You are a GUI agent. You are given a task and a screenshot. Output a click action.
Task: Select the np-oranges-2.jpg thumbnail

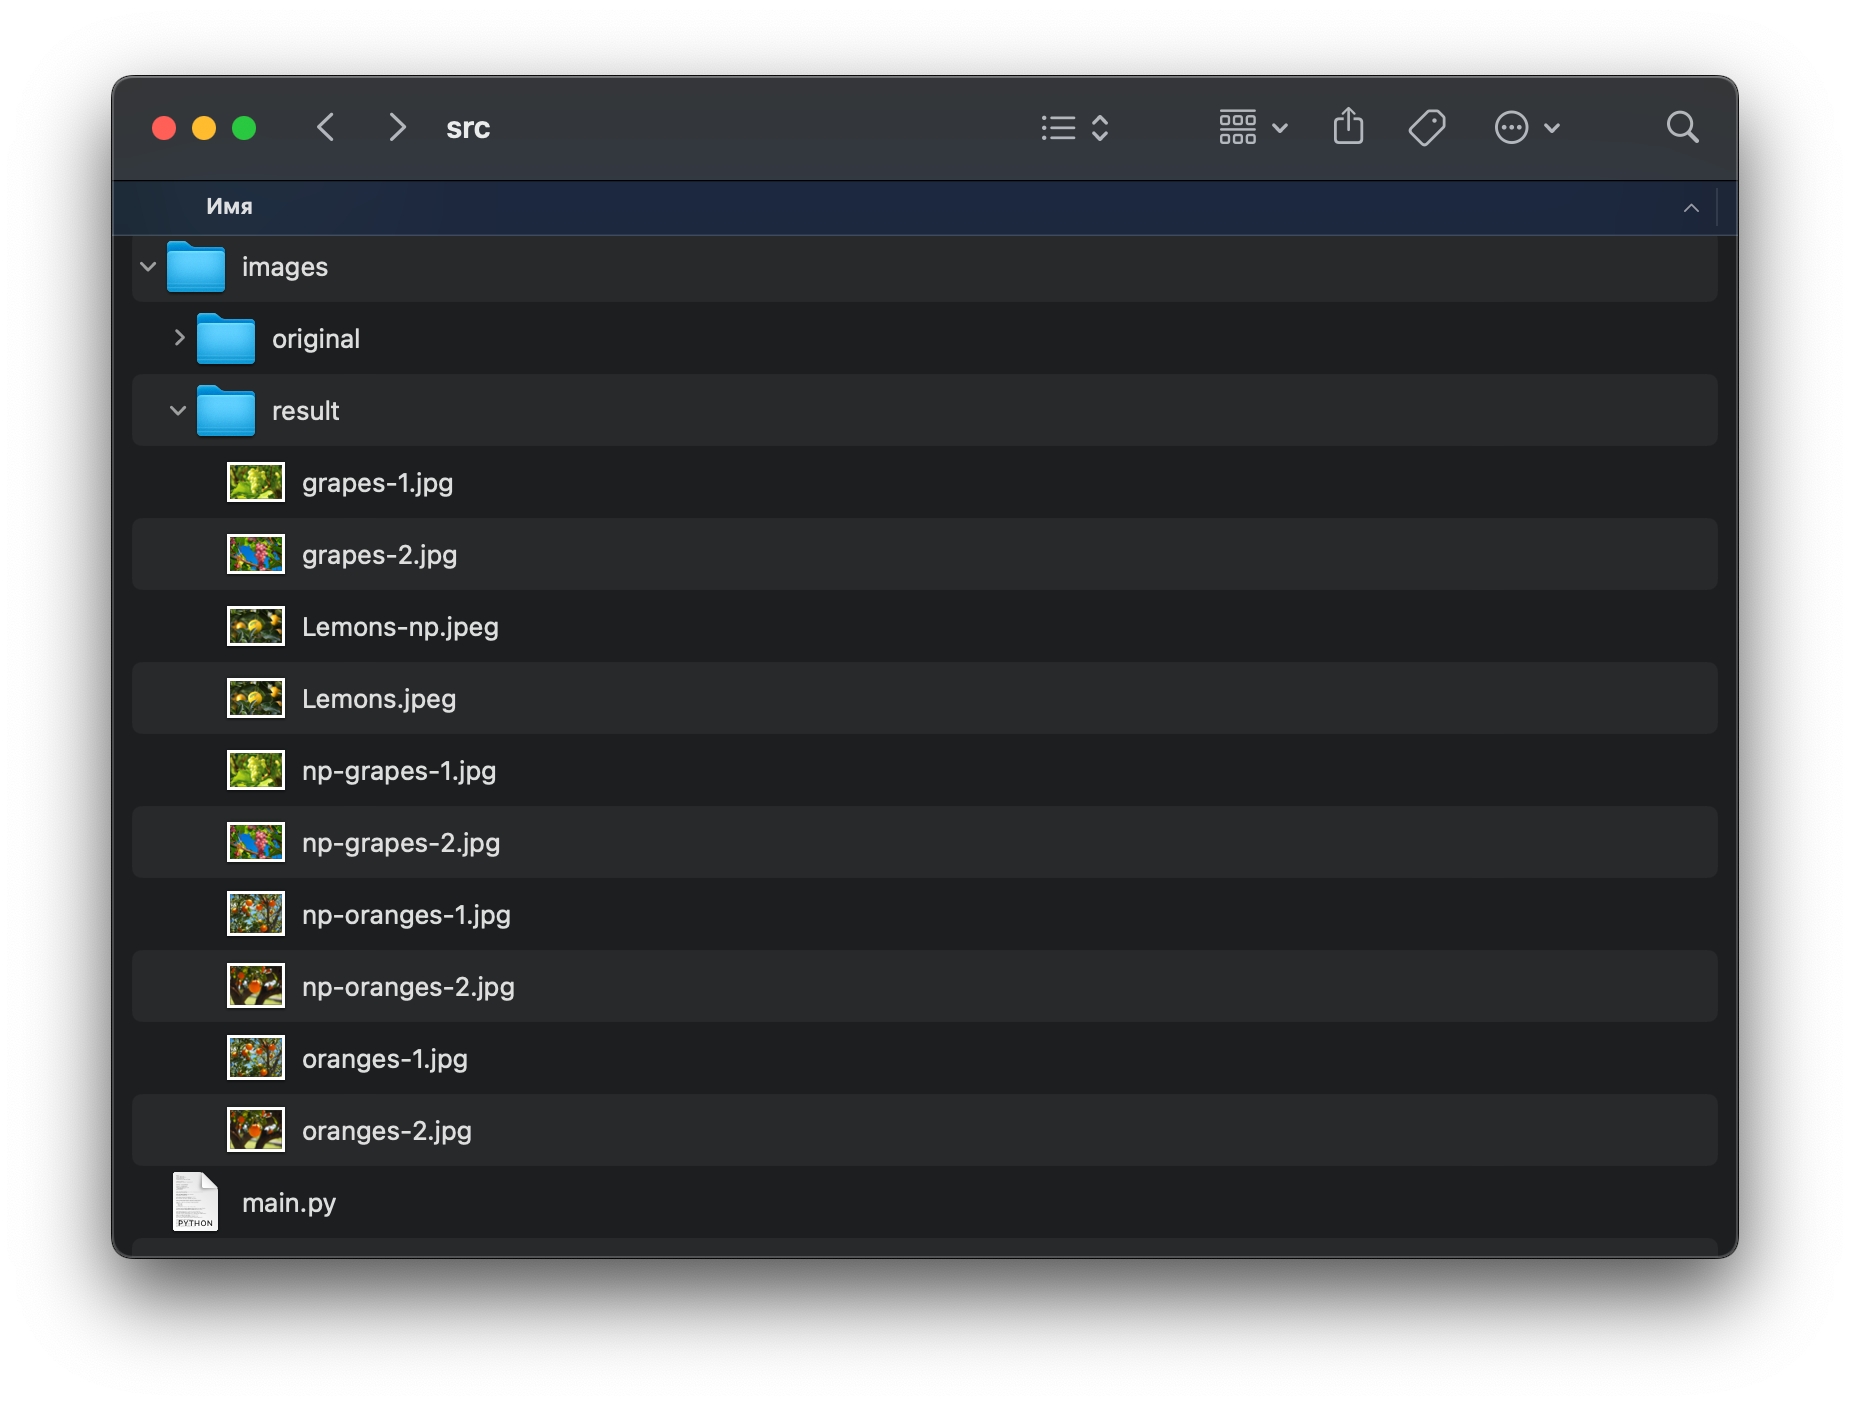point(256,986)
